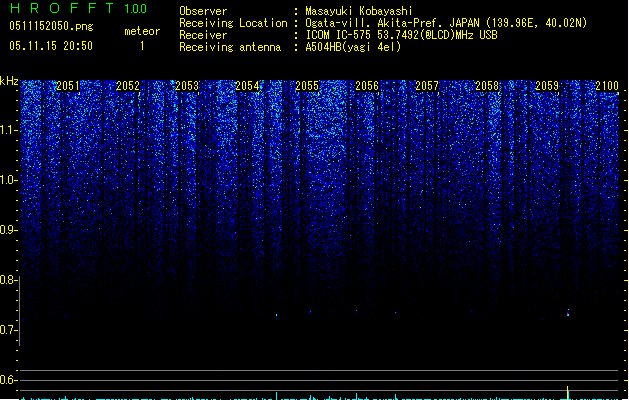Click the 2054 time marker
The width and height of the screenshot is (629, 400).
(247, 86)
